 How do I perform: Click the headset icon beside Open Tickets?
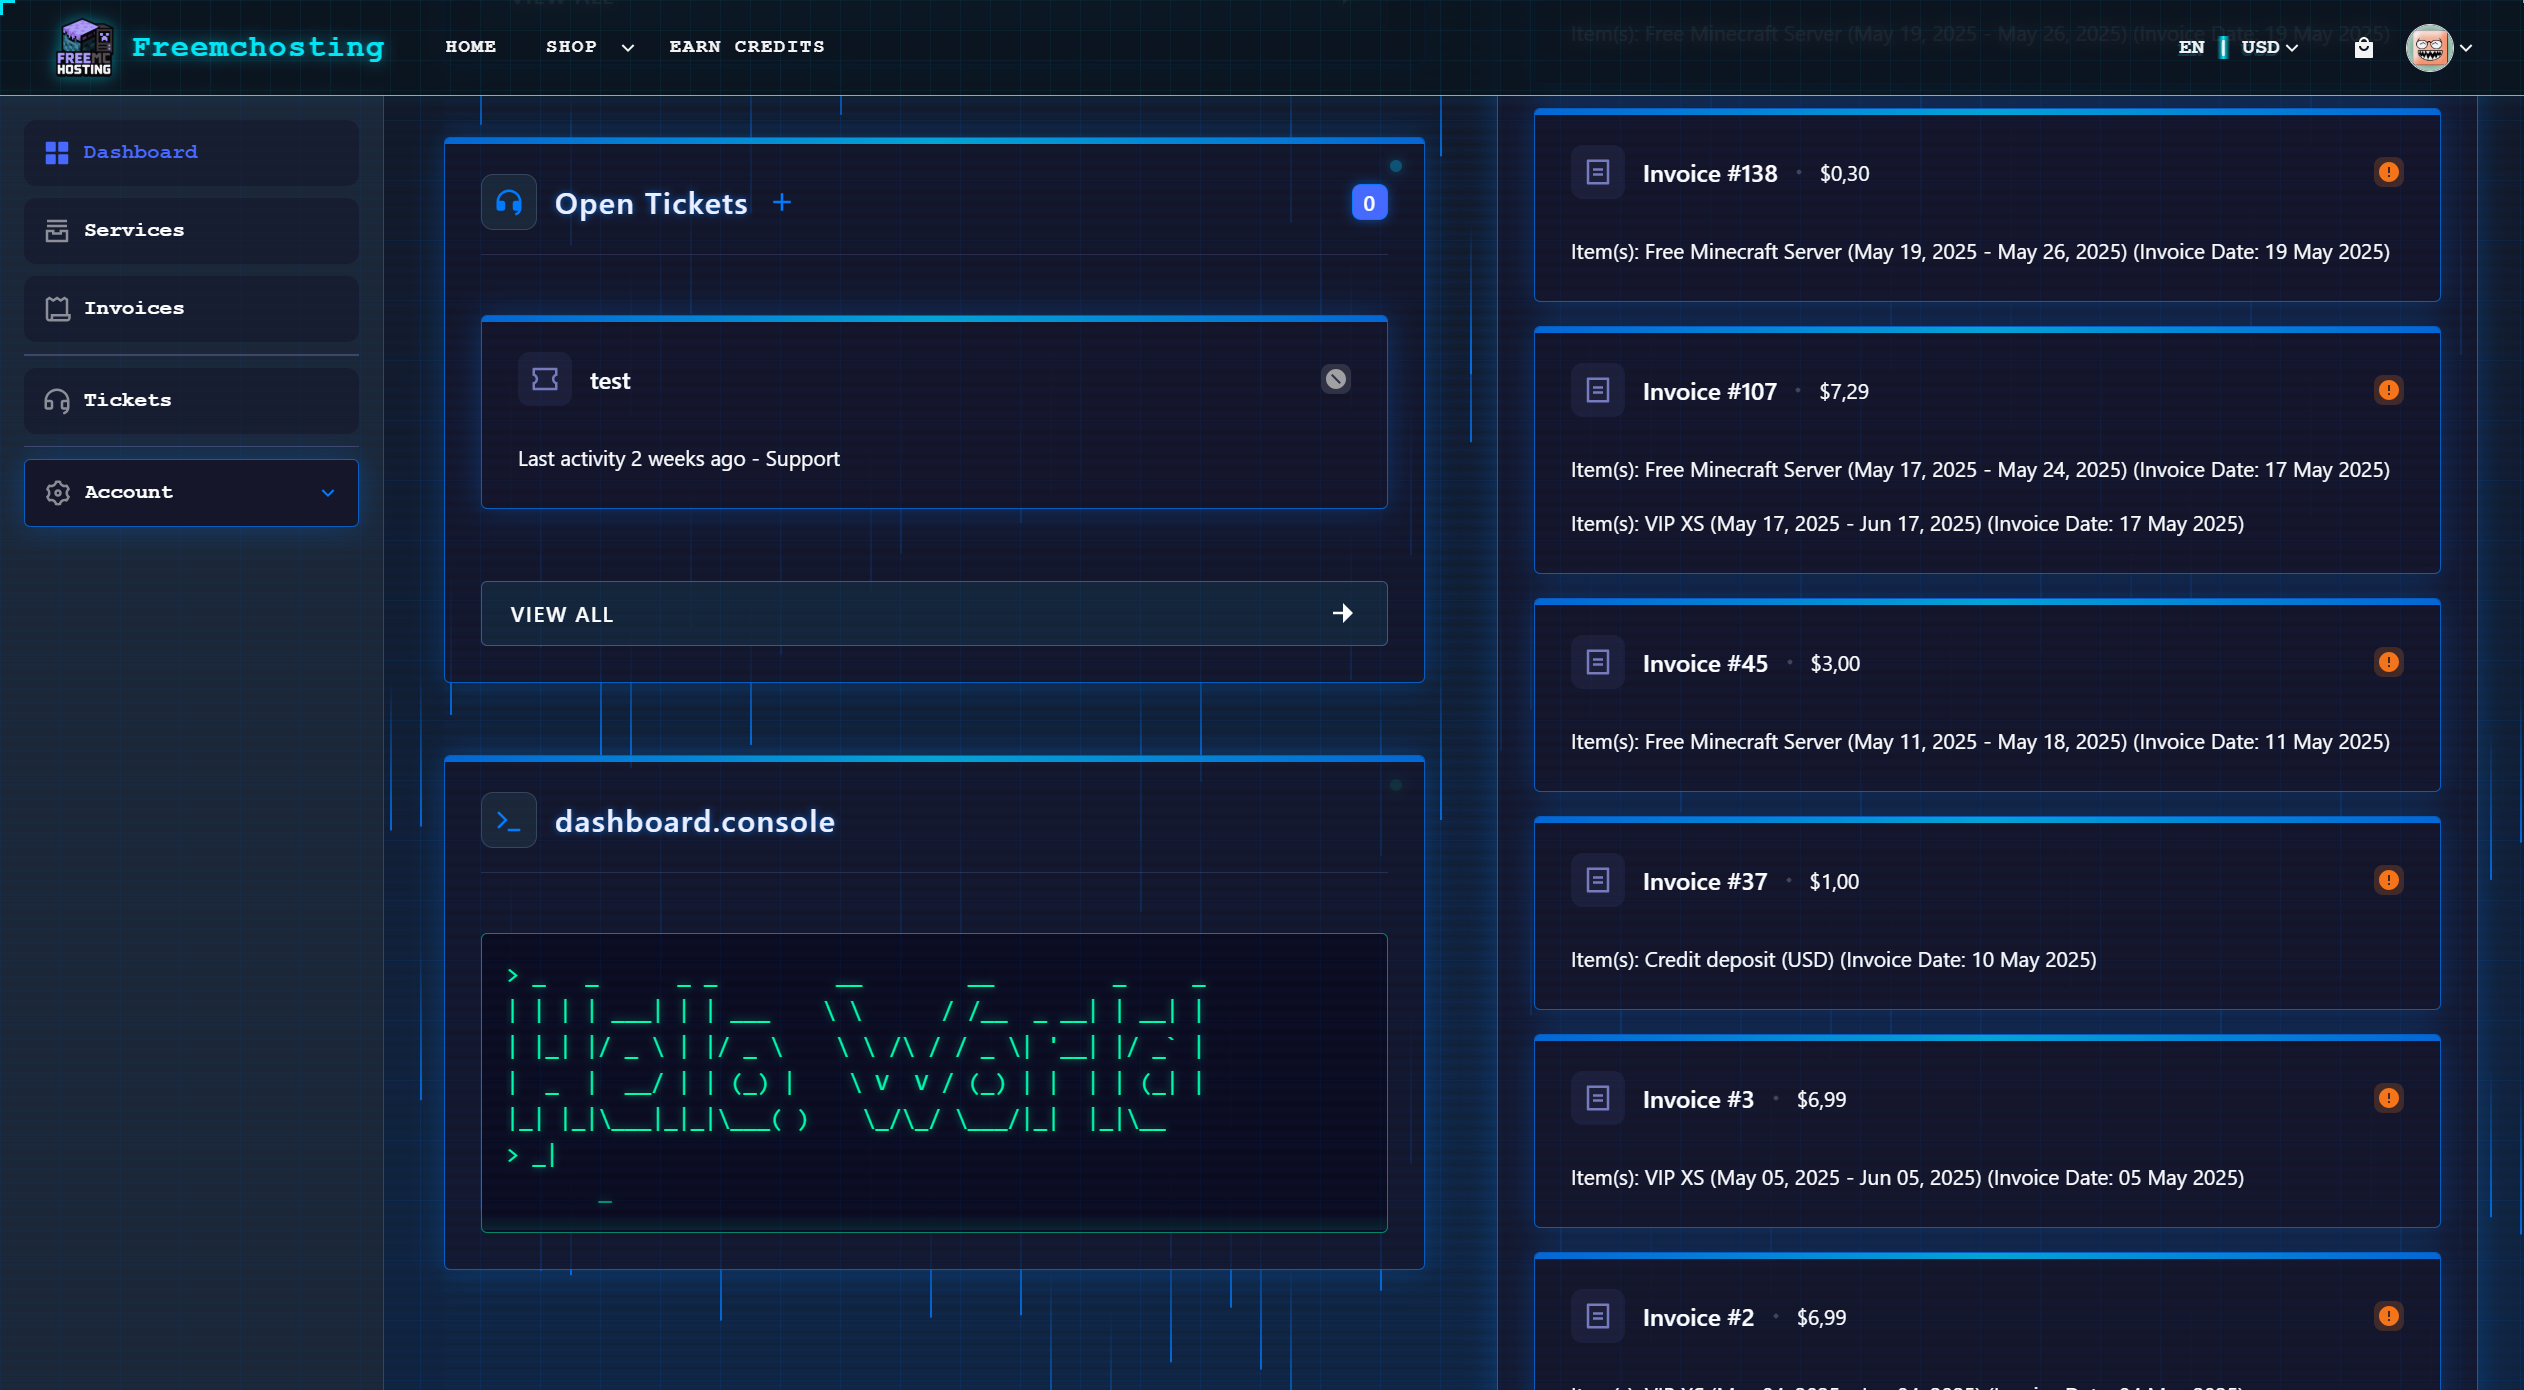(509, 203)
